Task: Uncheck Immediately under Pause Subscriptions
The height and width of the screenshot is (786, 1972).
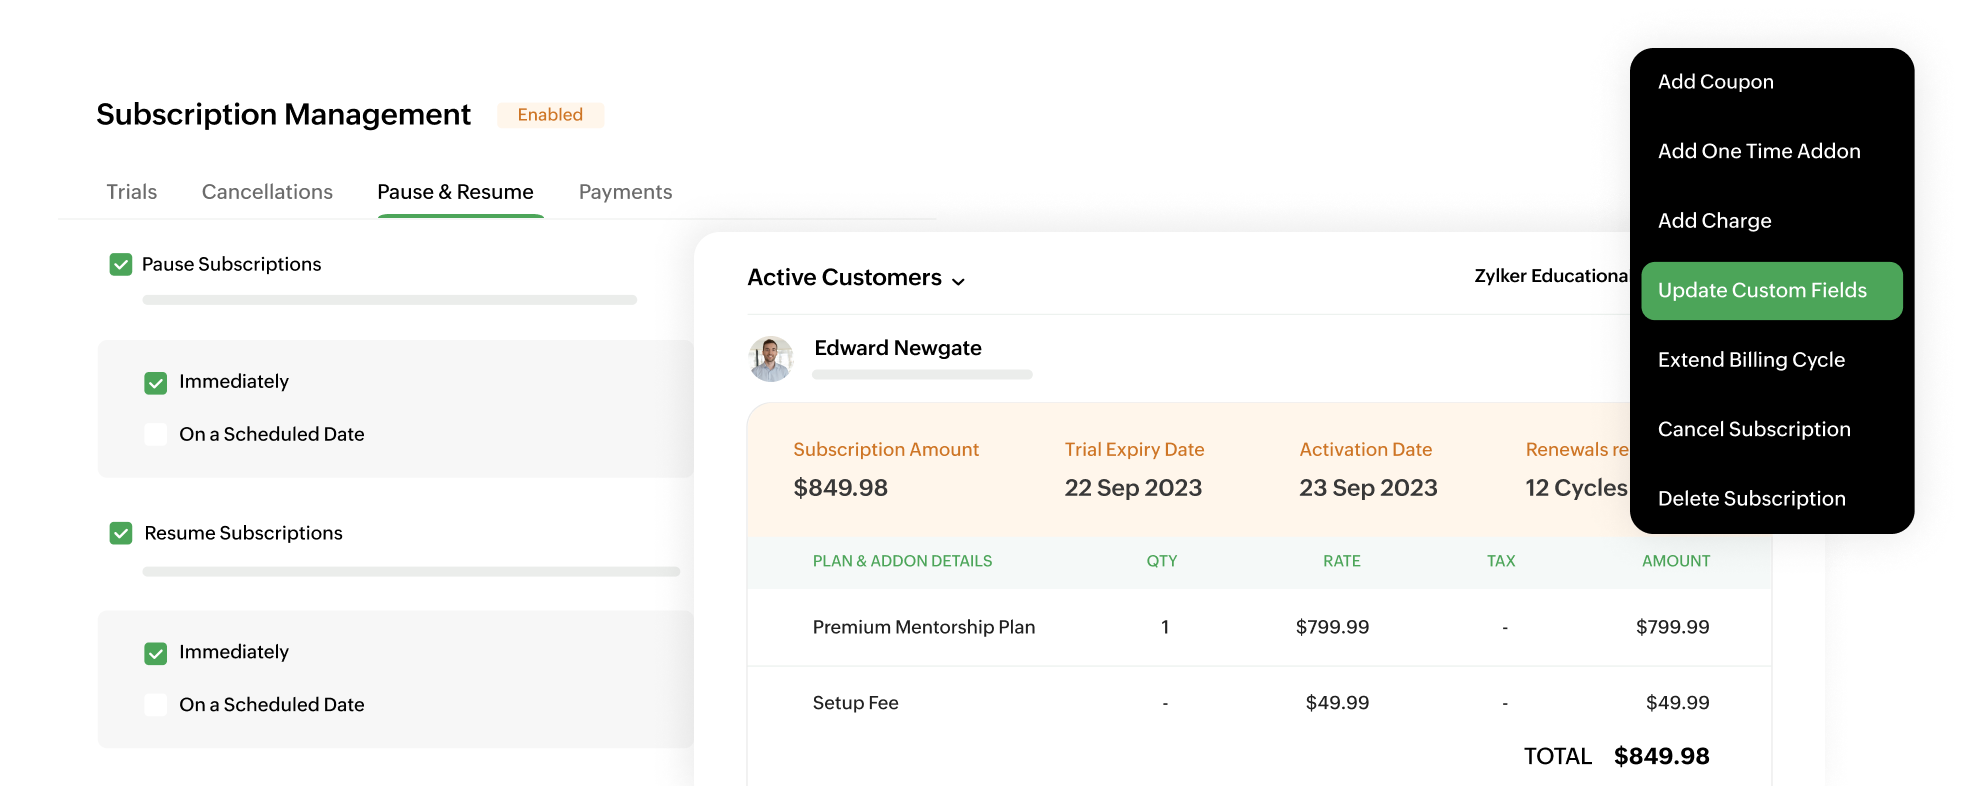Action: [x=156, y=382]
